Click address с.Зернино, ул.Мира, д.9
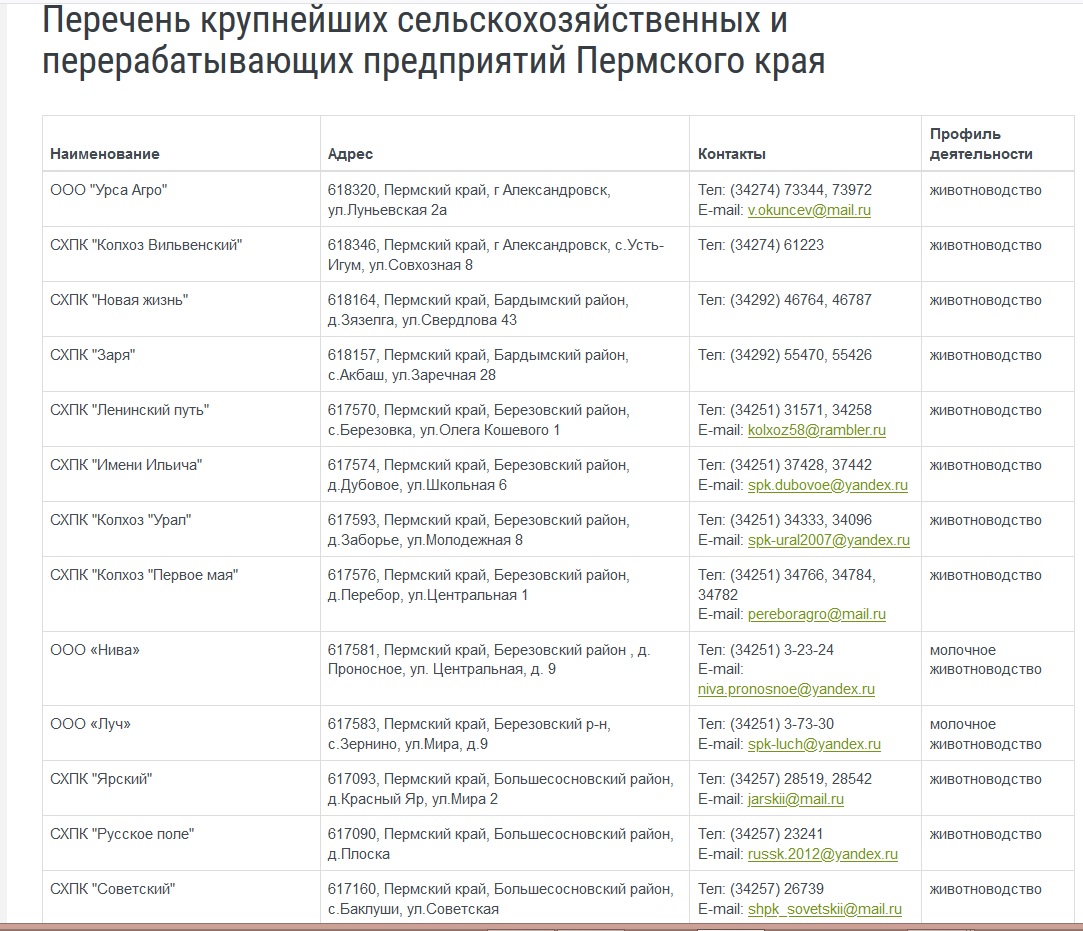The height and width of the screenshot is (931, 1083). (x=469, y=734)
